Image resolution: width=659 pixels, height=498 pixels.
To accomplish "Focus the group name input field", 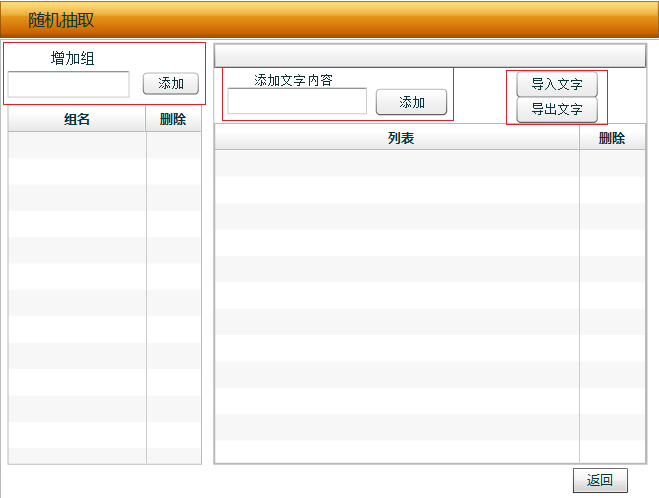I will pos(69,84).
